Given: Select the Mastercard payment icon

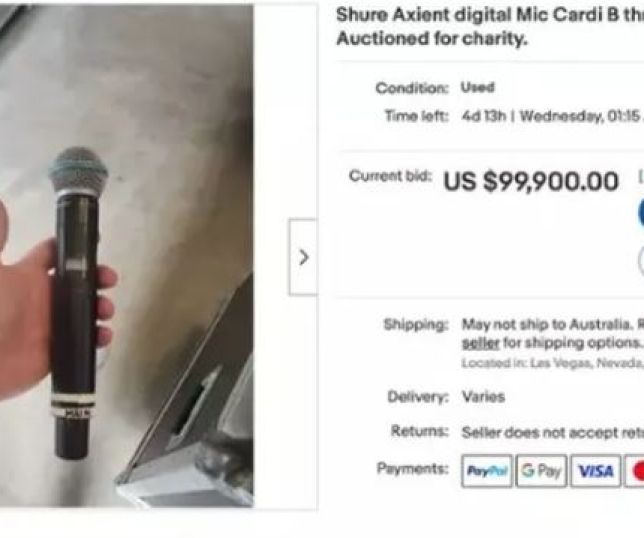Looking at the screenshot, I should (x=634, y=471).
